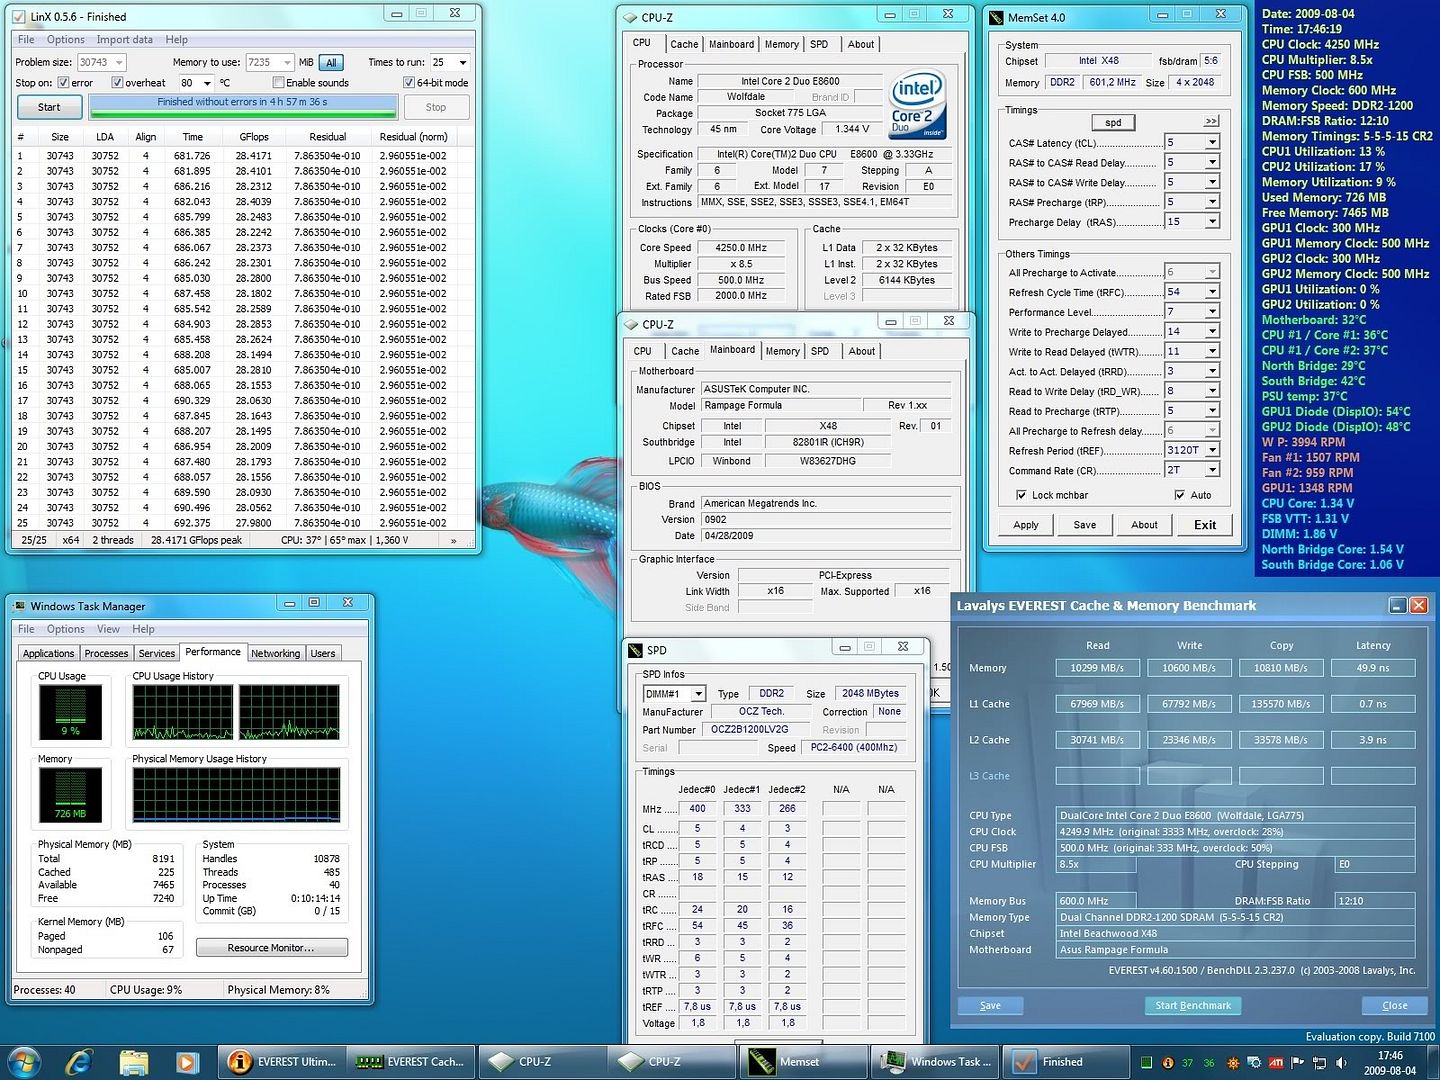The width and height of the screenshot is (1440, 1080).
Task: Click the MemSet '>>' expand timings button
Action: pos(1211,121)
